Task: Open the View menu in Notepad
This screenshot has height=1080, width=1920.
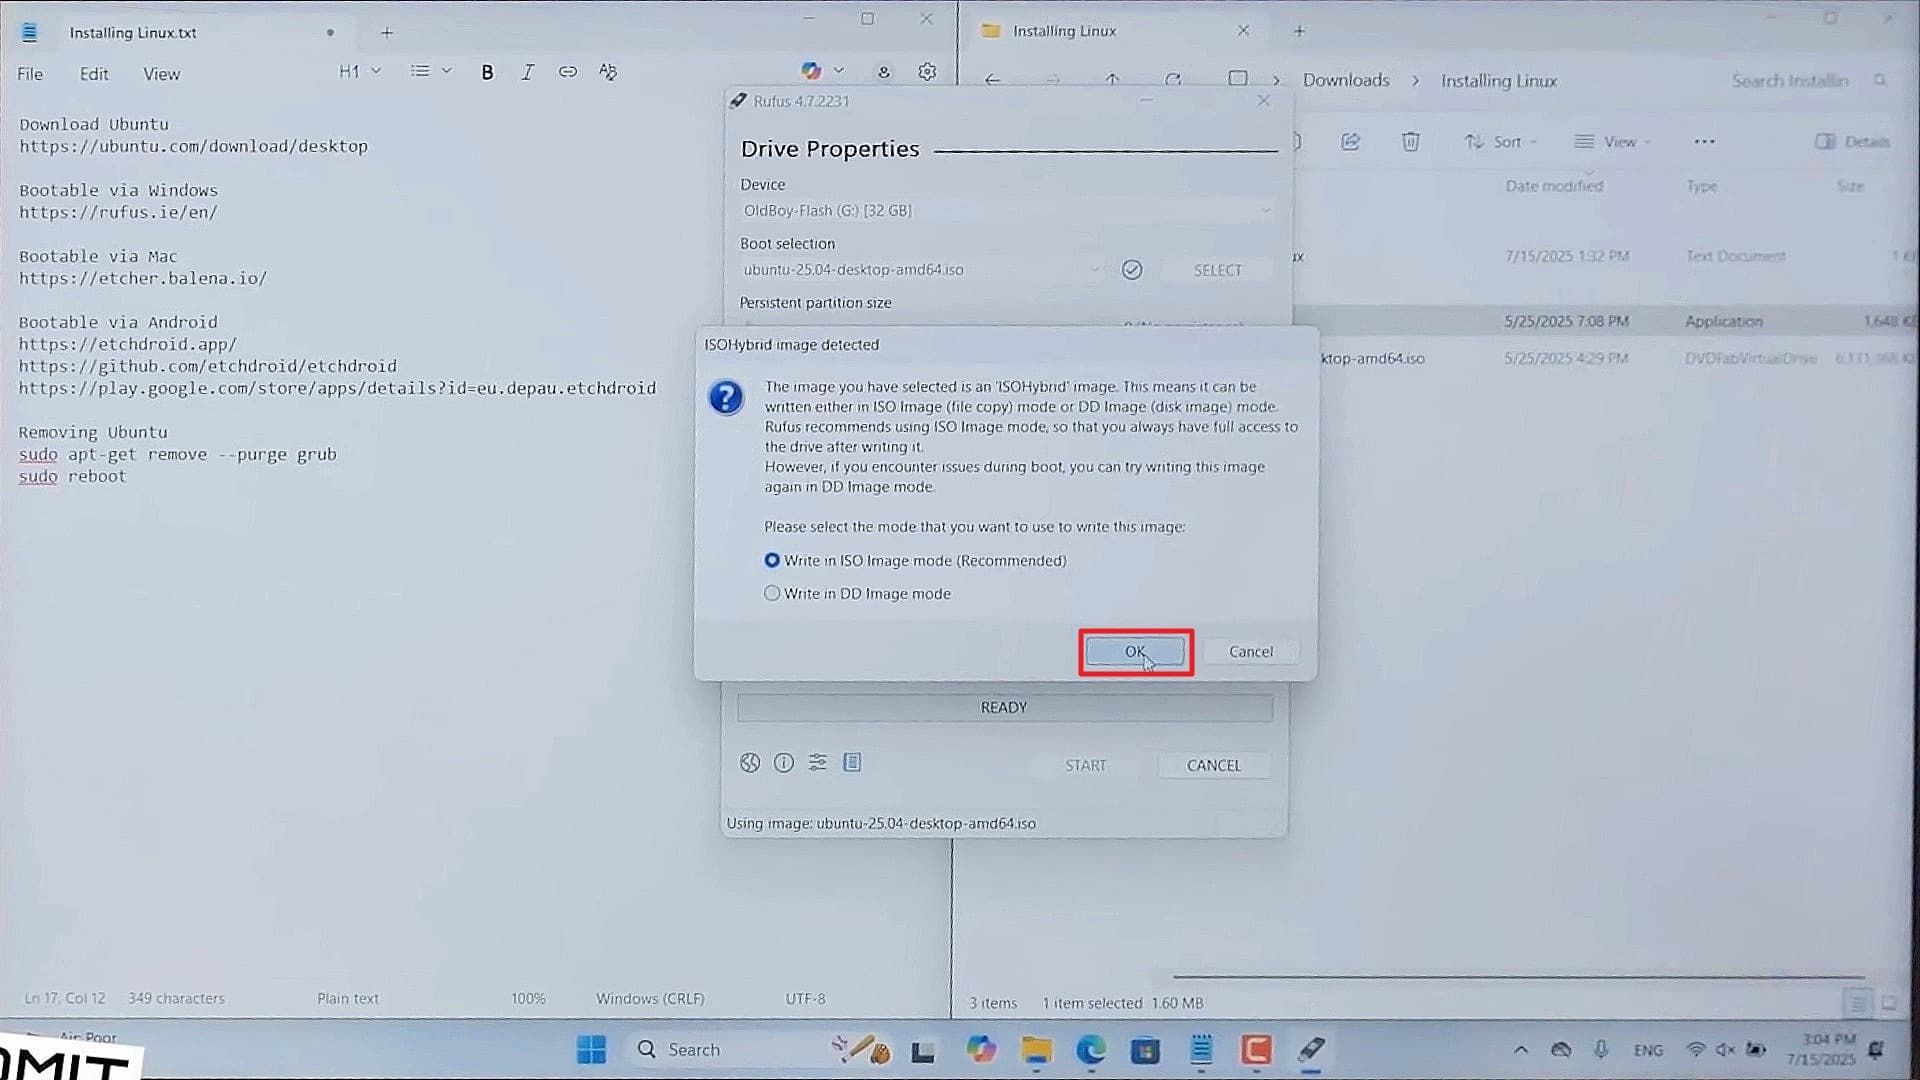Action: point(161,74)
